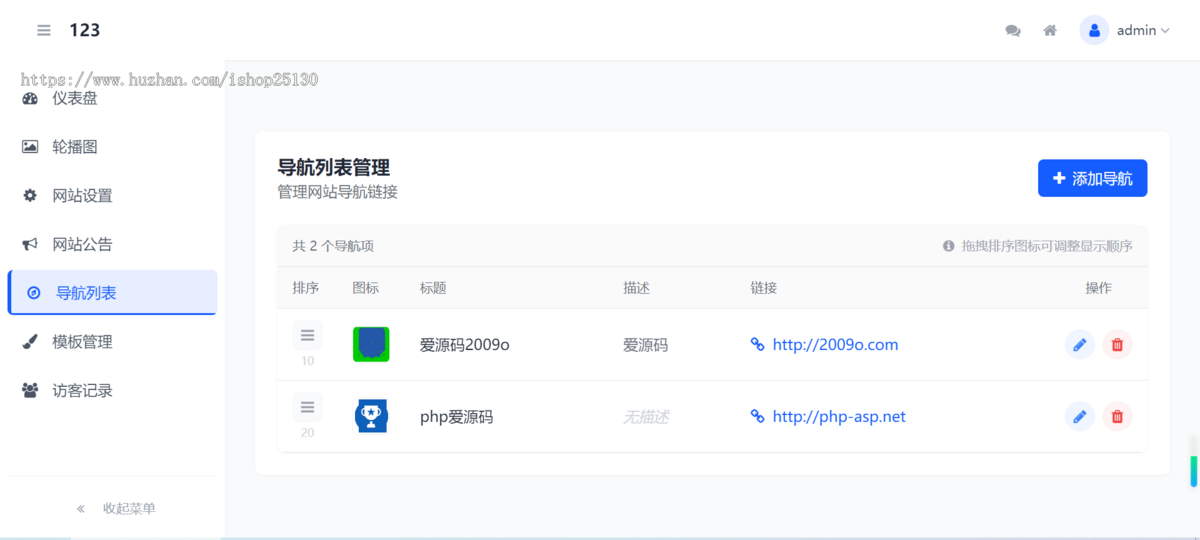Click the 管理网站导航链接 subtitle text
The image size is (1200, 540).
(337, 192)
